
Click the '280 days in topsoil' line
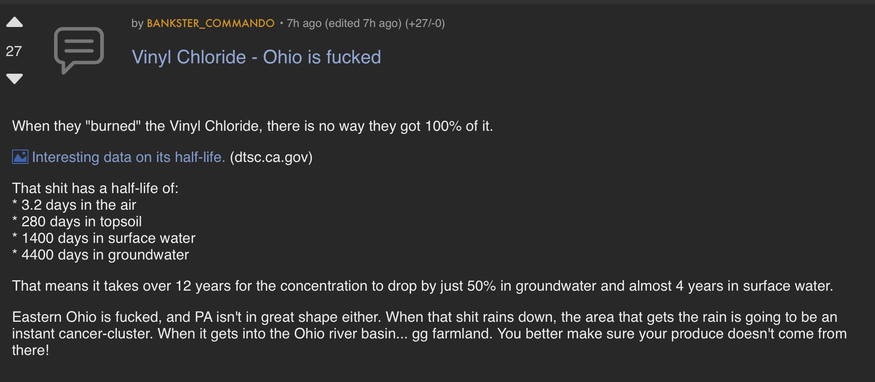click(x=77, y=222)
